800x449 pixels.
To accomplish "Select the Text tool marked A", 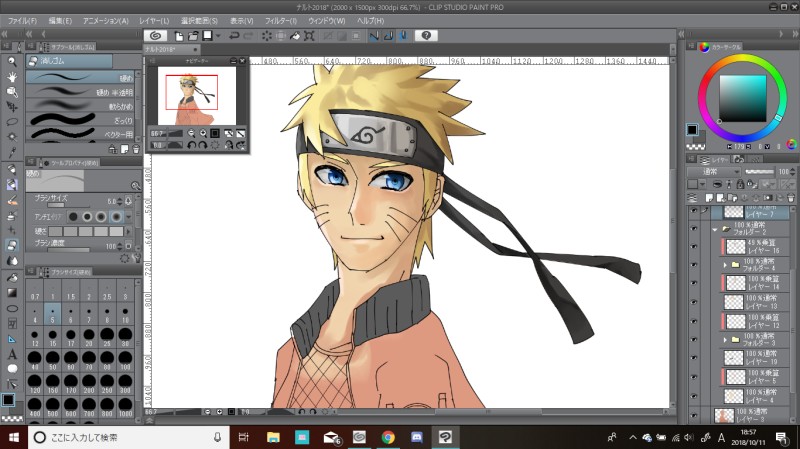I will tap(12, 354).
